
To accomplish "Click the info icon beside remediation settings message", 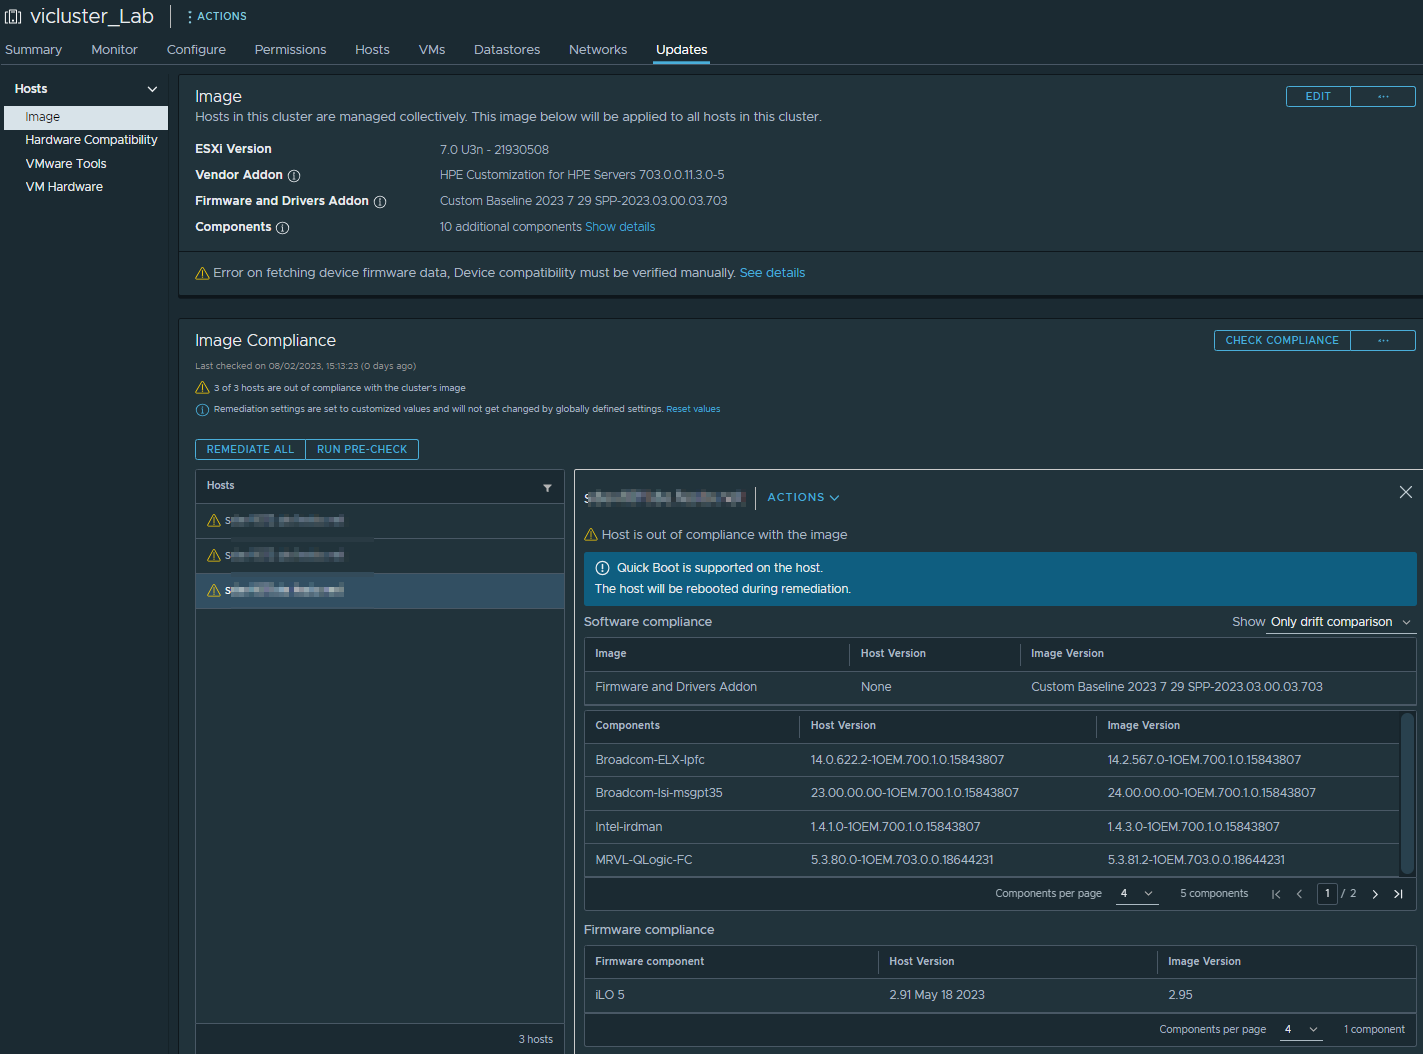I will click(x=202, y=410).
